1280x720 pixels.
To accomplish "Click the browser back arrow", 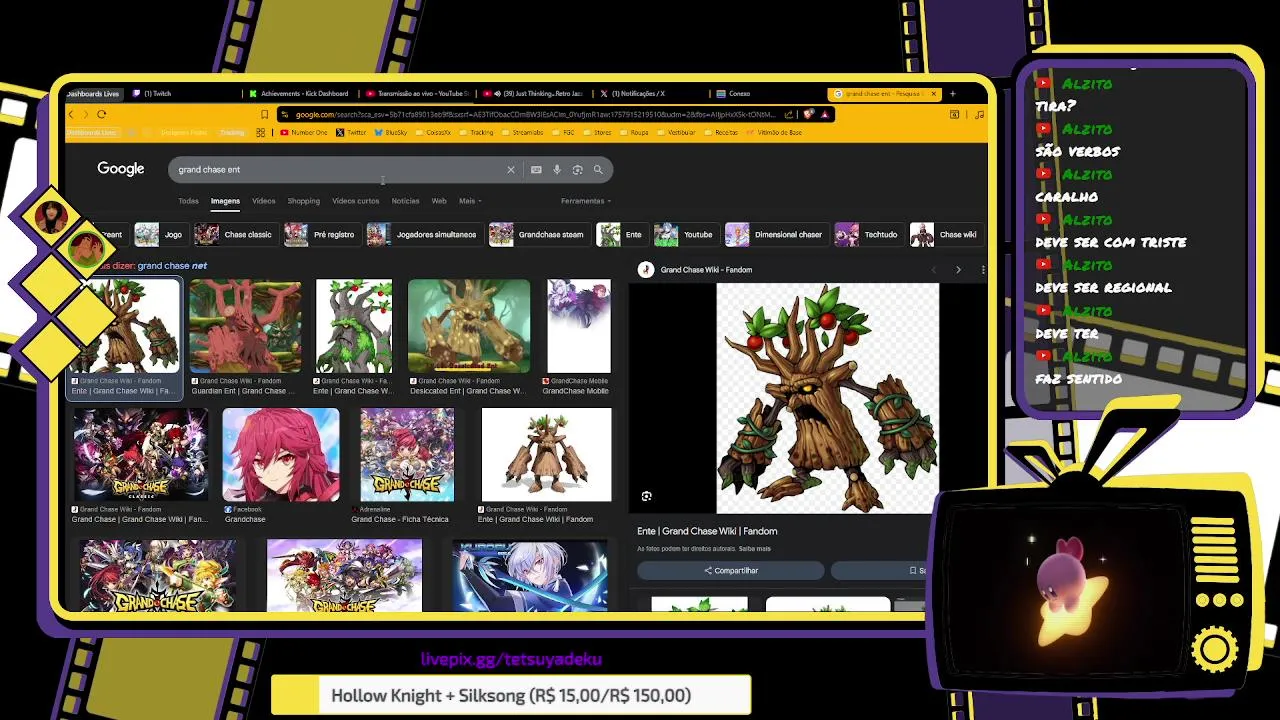I will [71, 114].
